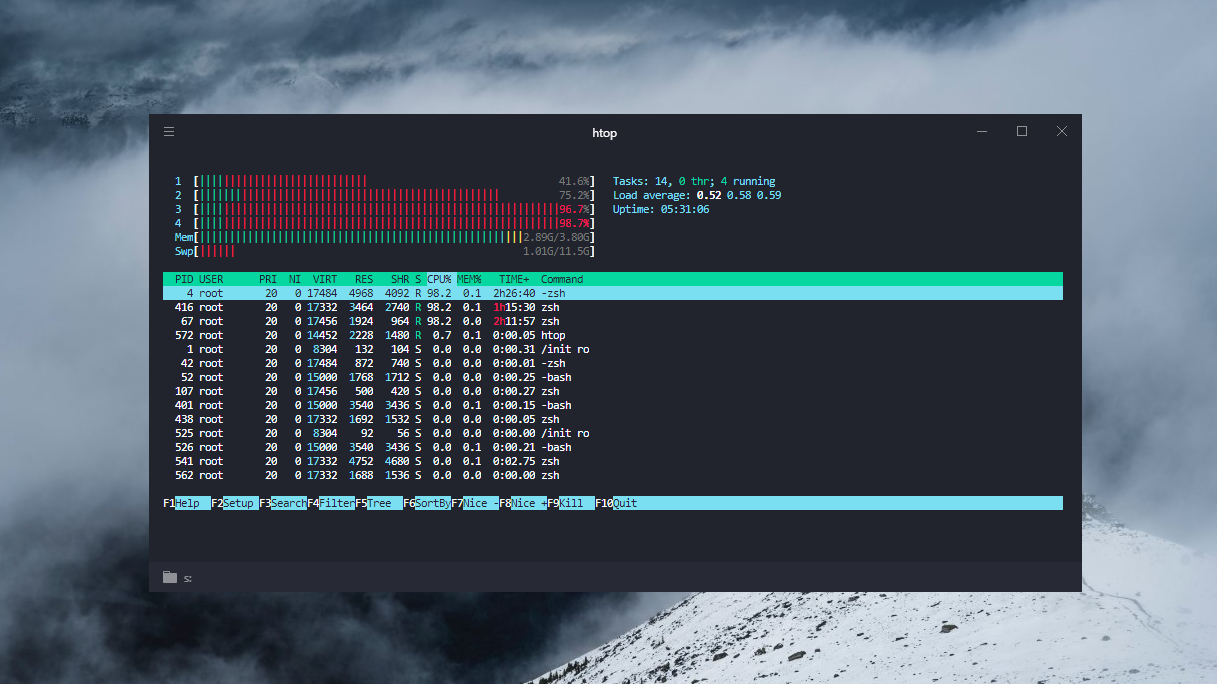Click F1 Help in function bar

187,503
